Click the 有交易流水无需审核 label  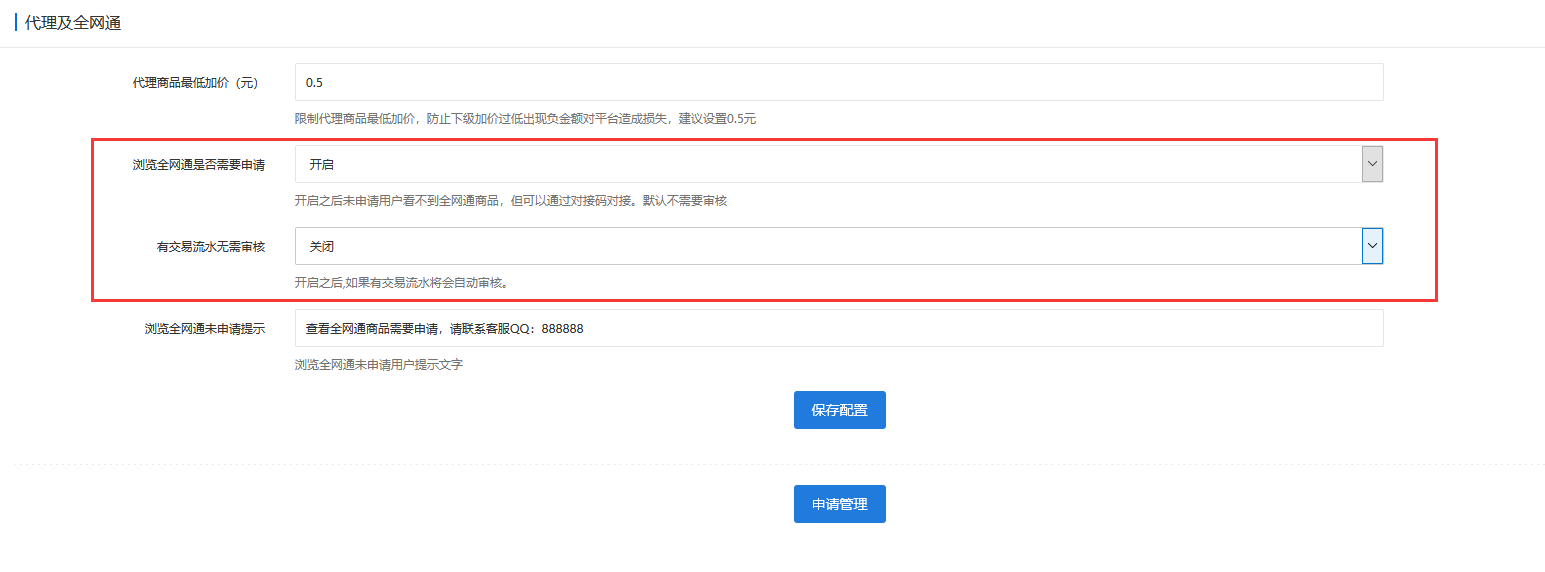(210, 246)
